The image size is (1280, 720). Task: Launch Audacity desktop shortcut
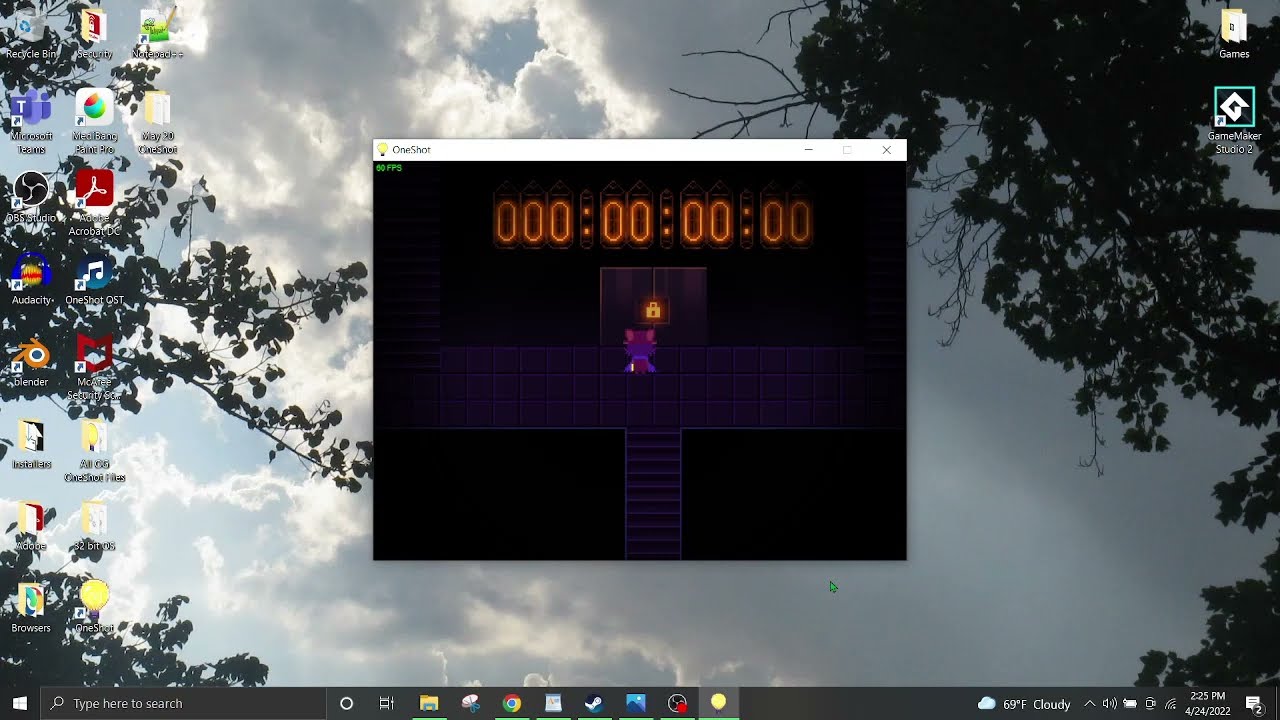pos(31,279)
